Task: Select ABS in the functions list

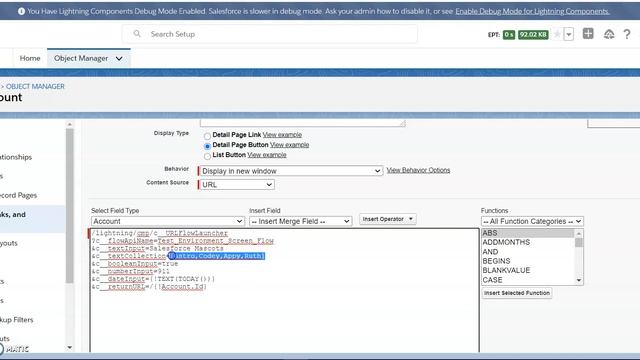Action: [x=527, y=233]
